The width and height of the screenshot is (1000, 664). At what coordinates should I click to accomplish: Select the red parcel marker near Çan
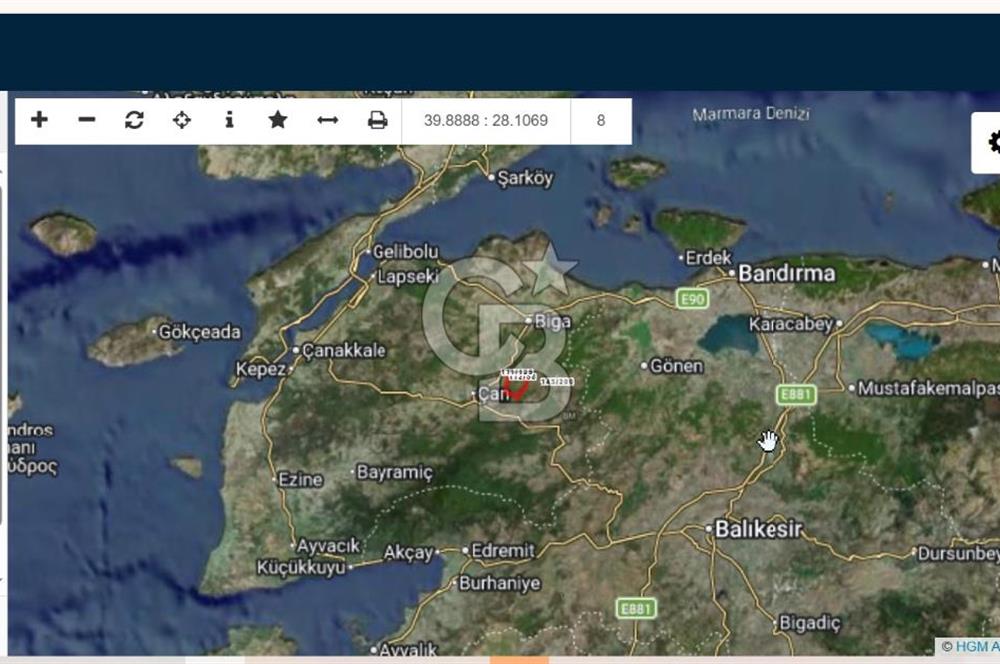(516, 388)
